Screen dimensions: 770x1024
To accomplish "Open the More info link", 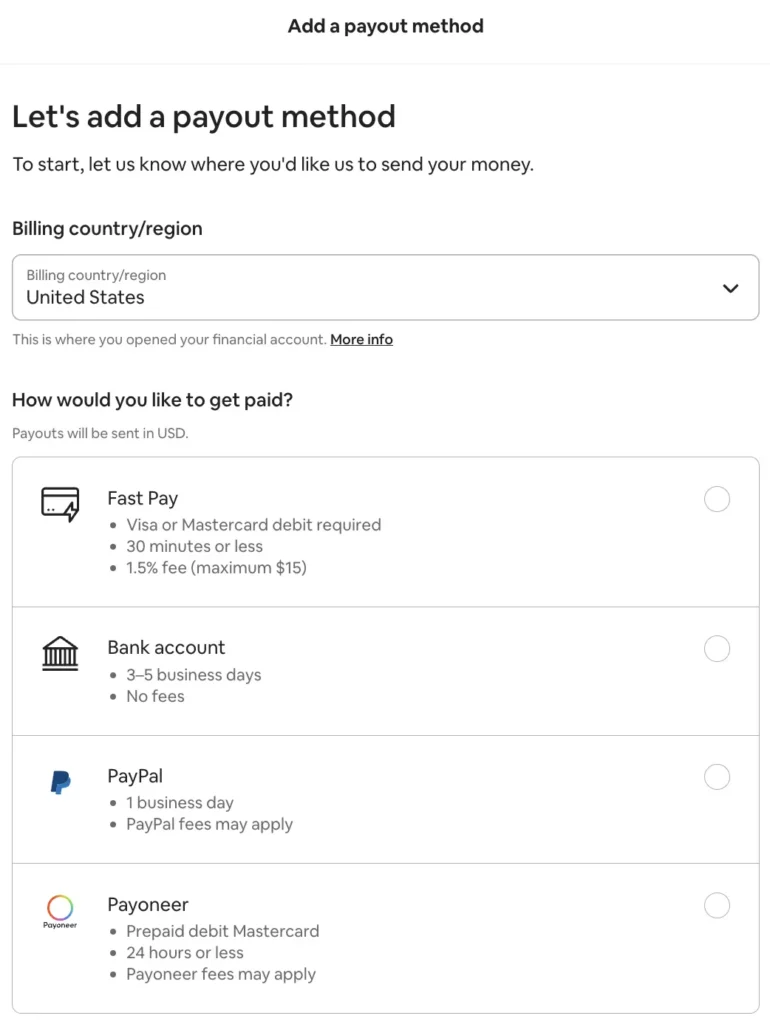I will 361,339.
